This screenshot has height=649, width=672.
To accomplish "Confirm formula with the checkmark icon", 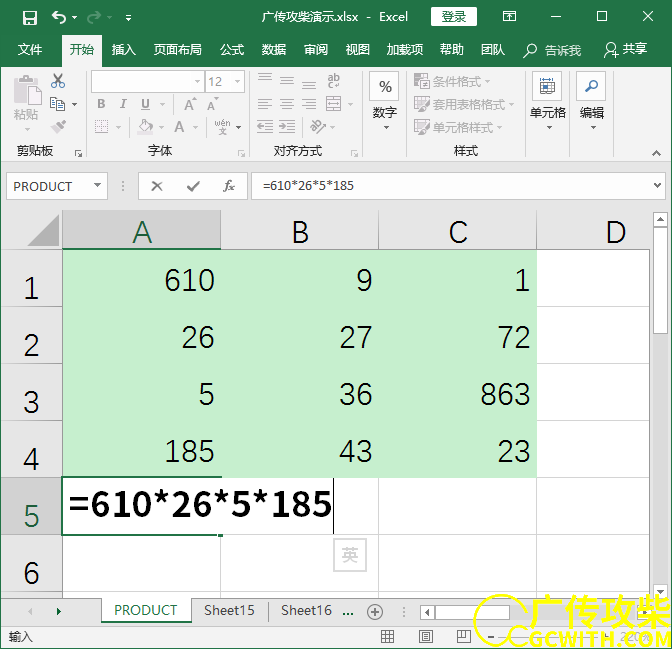I will pyautogui.click(x=193, y=186).
